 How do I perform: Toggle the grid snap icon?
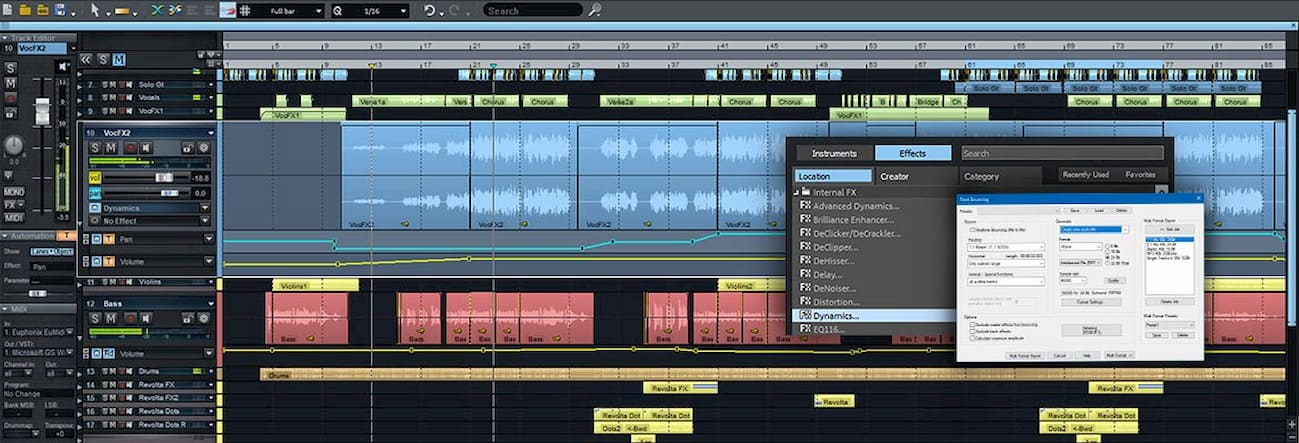point(246,10)
